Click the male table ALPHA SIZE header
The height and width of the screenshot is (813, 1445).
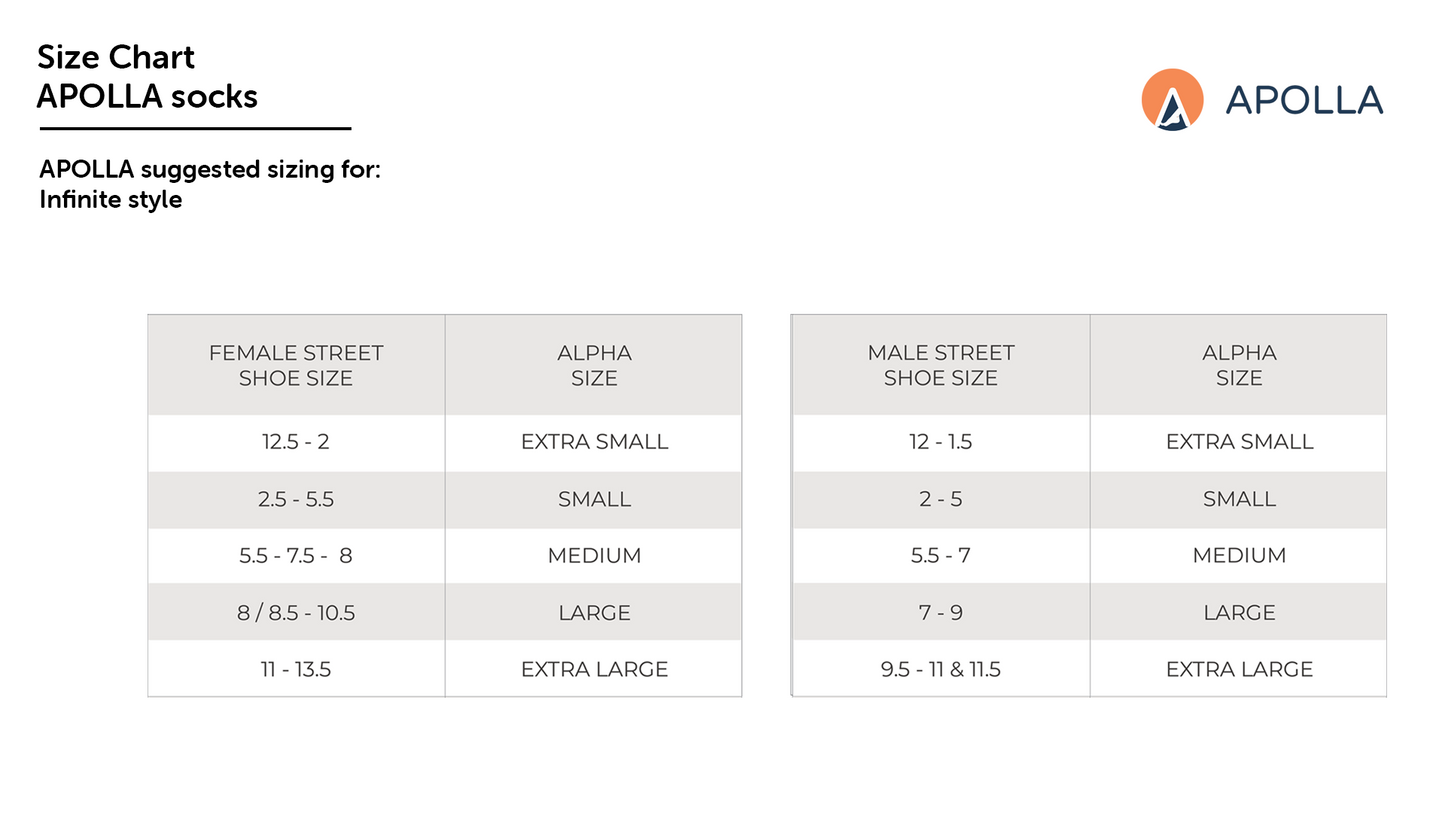(x=1239, y=365)
